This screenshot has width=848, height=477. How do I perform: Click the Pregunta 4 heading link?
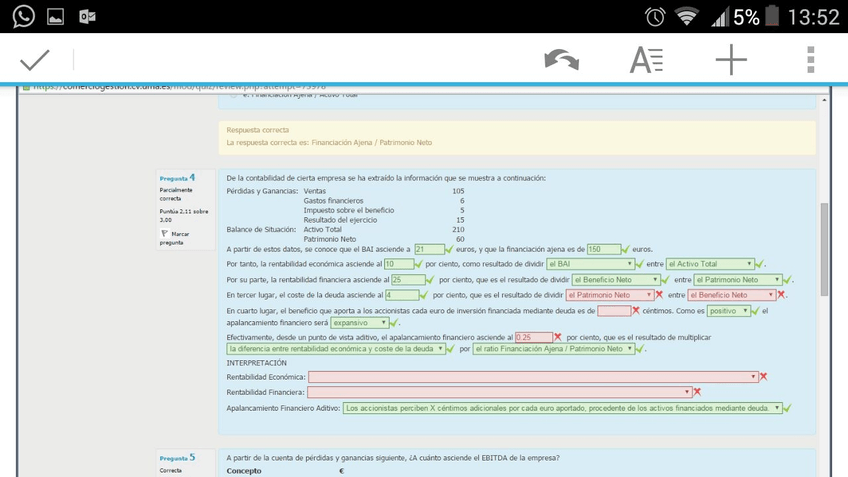coord(177,178)
